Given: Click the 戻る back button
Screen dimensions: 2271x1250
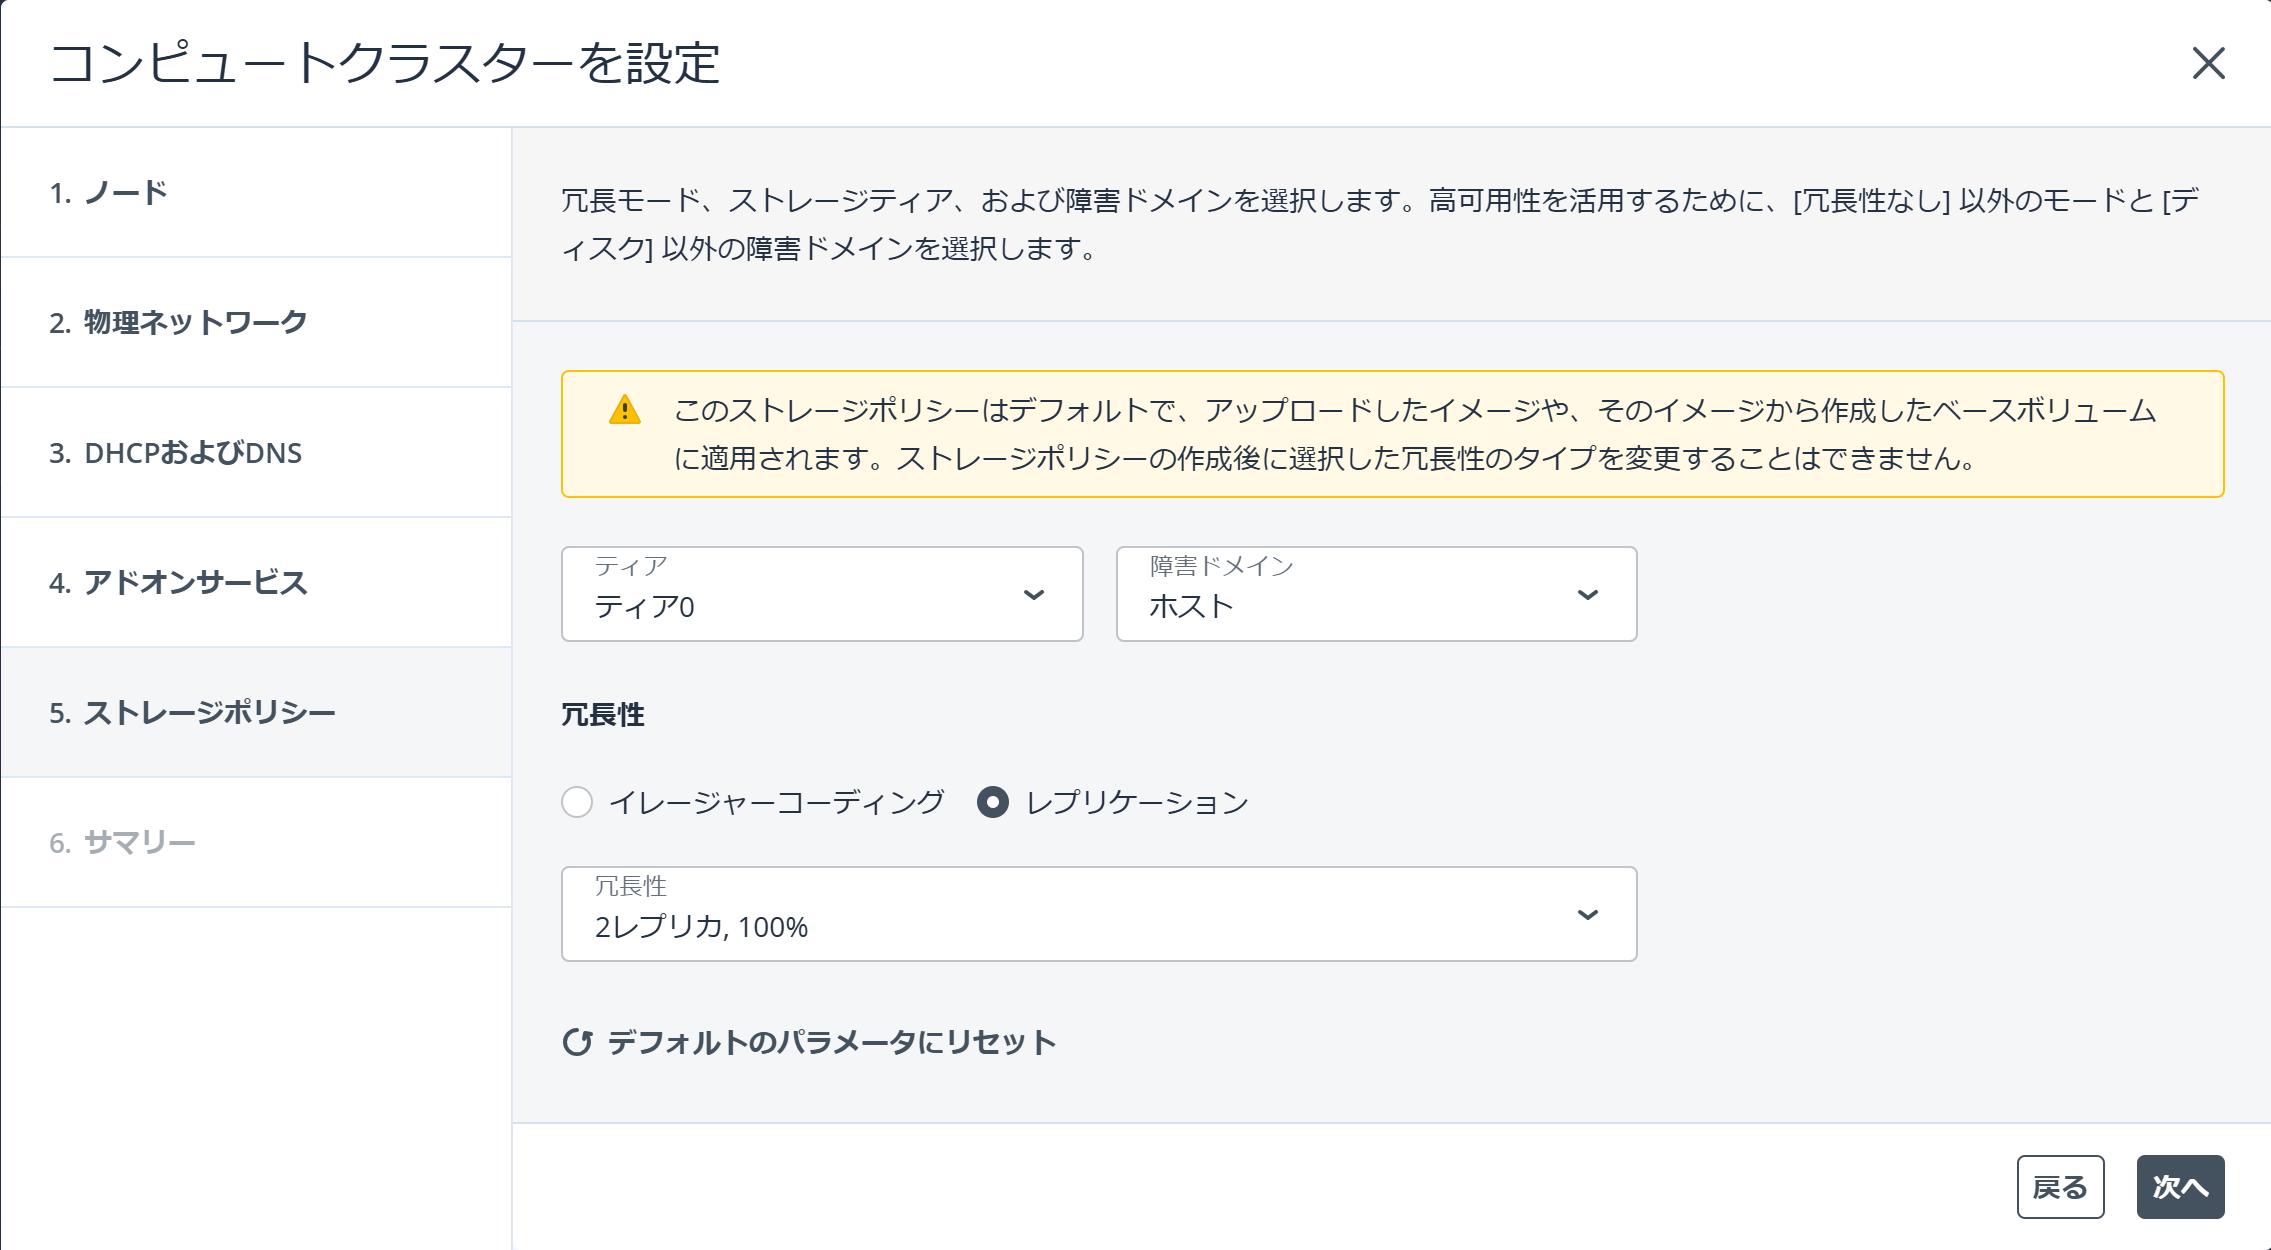Looking at the screenshot, I should [x=2060, y=1187].
